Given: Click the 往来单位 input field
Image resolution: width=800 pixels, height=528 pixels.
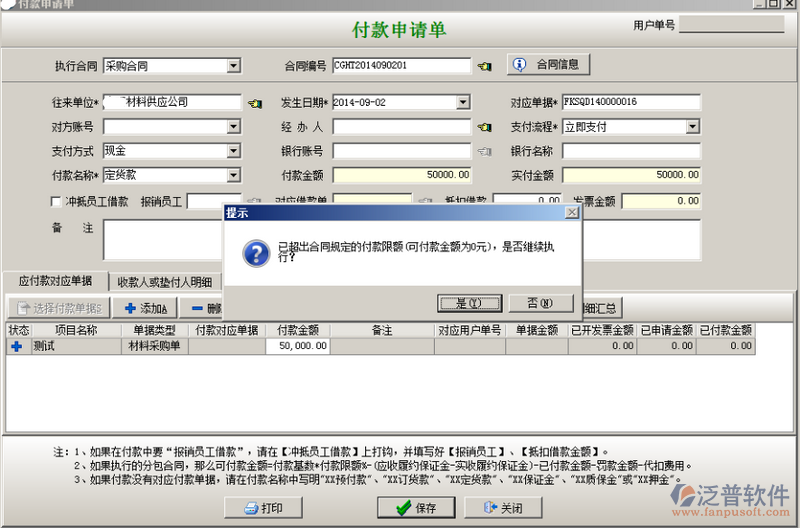Looking at the screenshot, I should 172,103.
